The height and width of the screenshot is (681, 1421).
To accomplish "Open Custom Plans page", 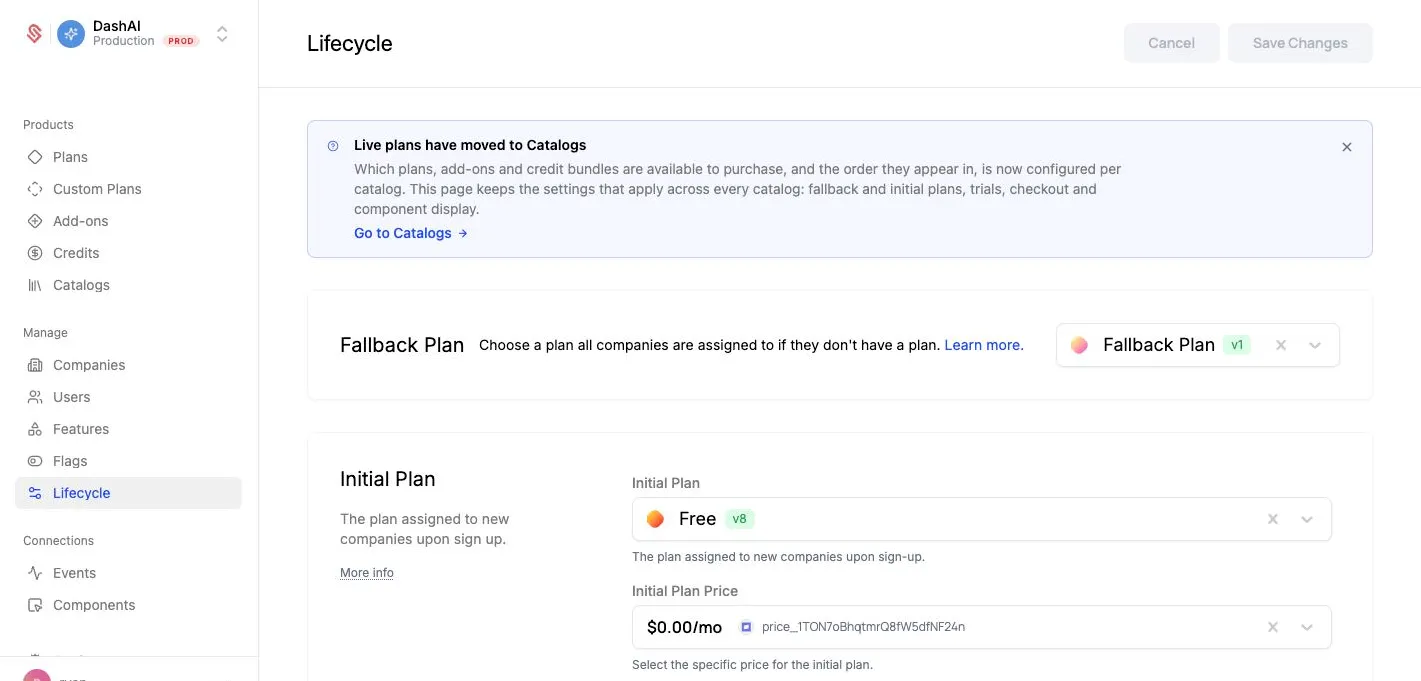I will (128, 189).
